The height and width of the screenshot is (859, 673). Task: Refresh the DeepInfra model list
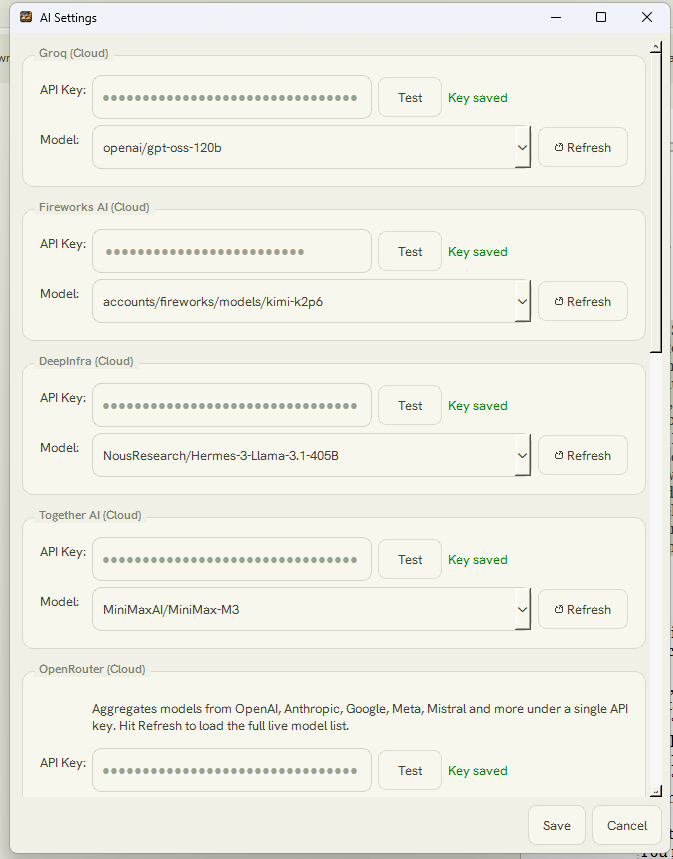point(583,455)
